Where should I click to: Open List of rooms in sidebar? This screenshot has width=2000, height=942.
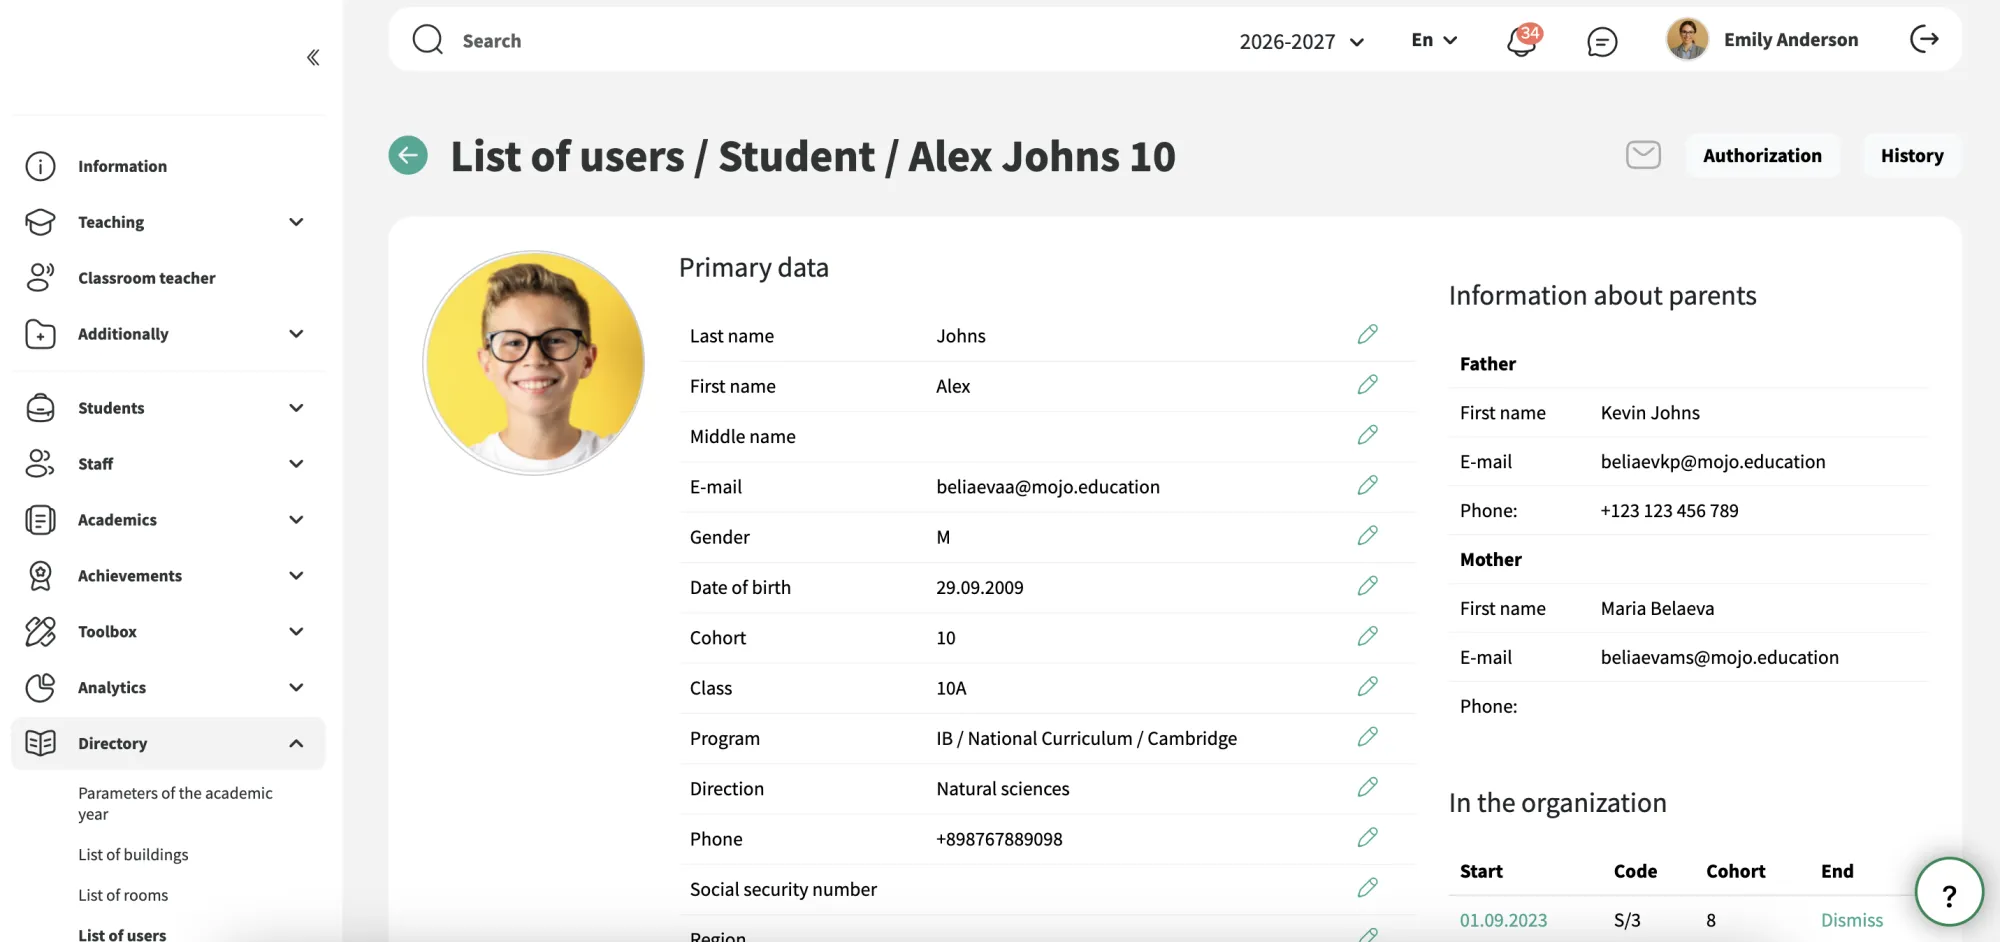pos(123,895)
